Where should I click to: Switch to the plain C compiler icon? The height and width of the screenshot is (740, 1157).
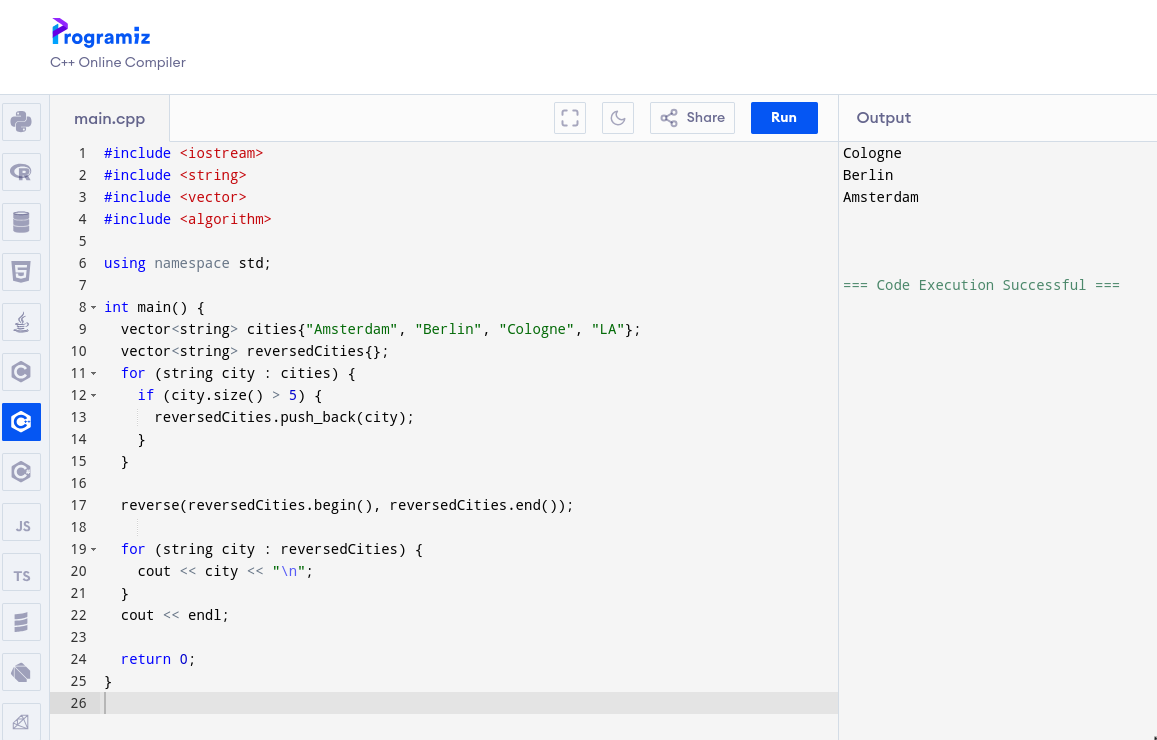[21, 372]
